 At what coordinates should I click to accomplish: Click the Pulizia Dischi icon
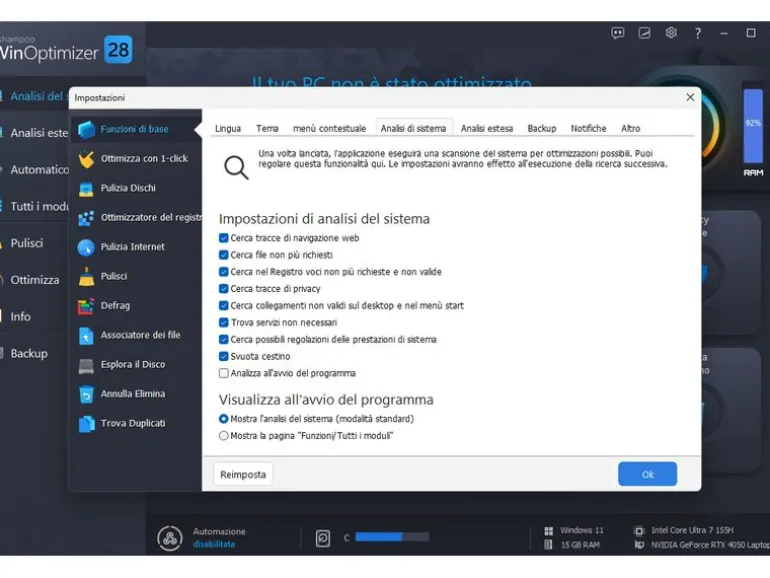click(86, 189)
